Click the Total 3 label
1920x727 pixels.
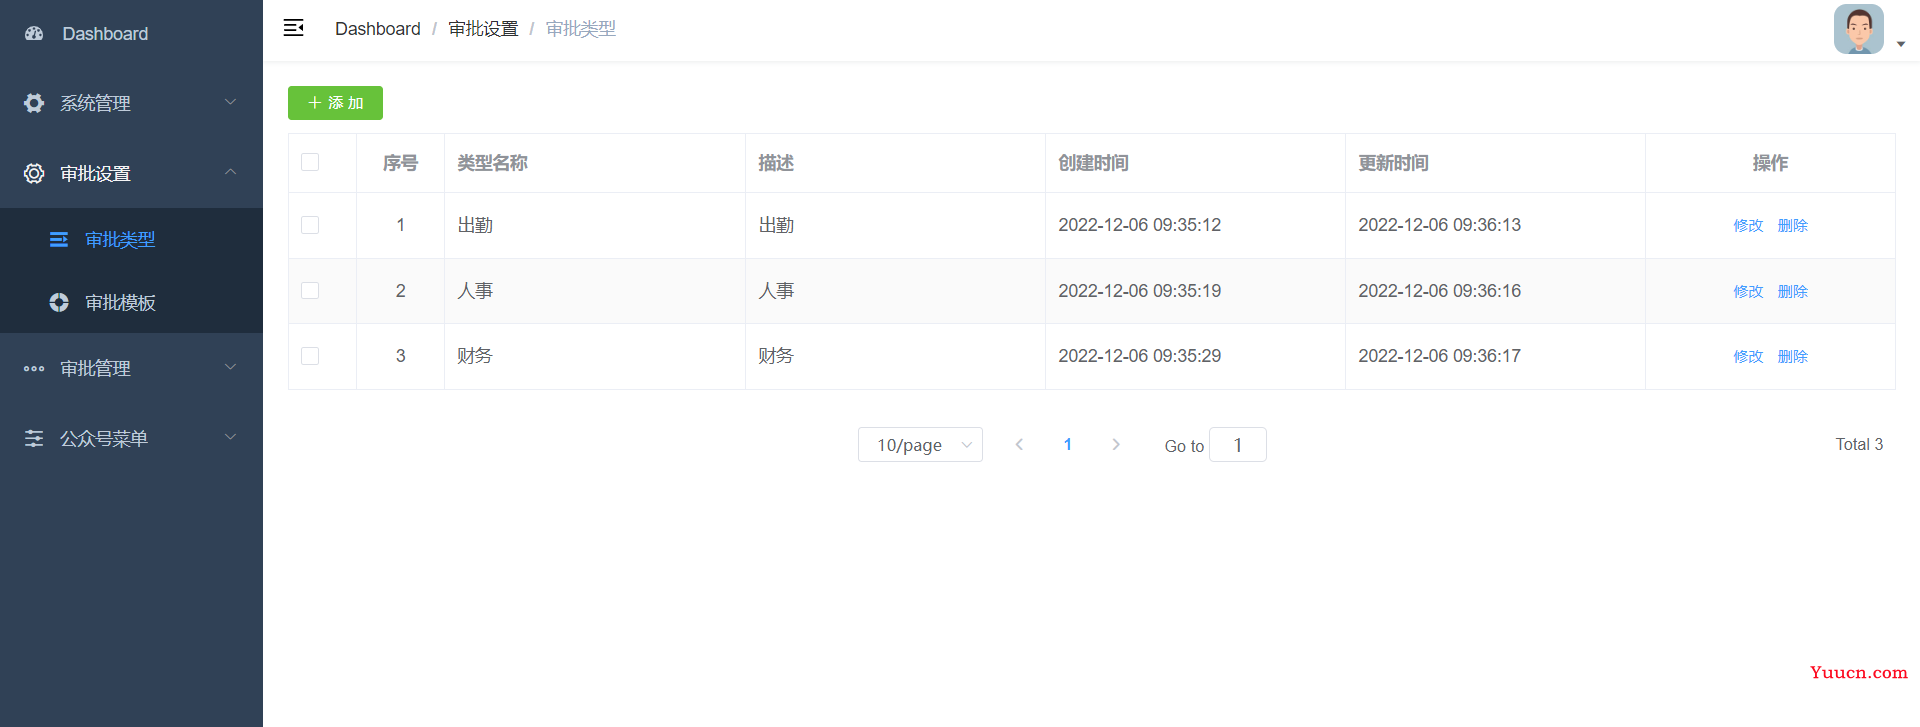[1859, 444]
